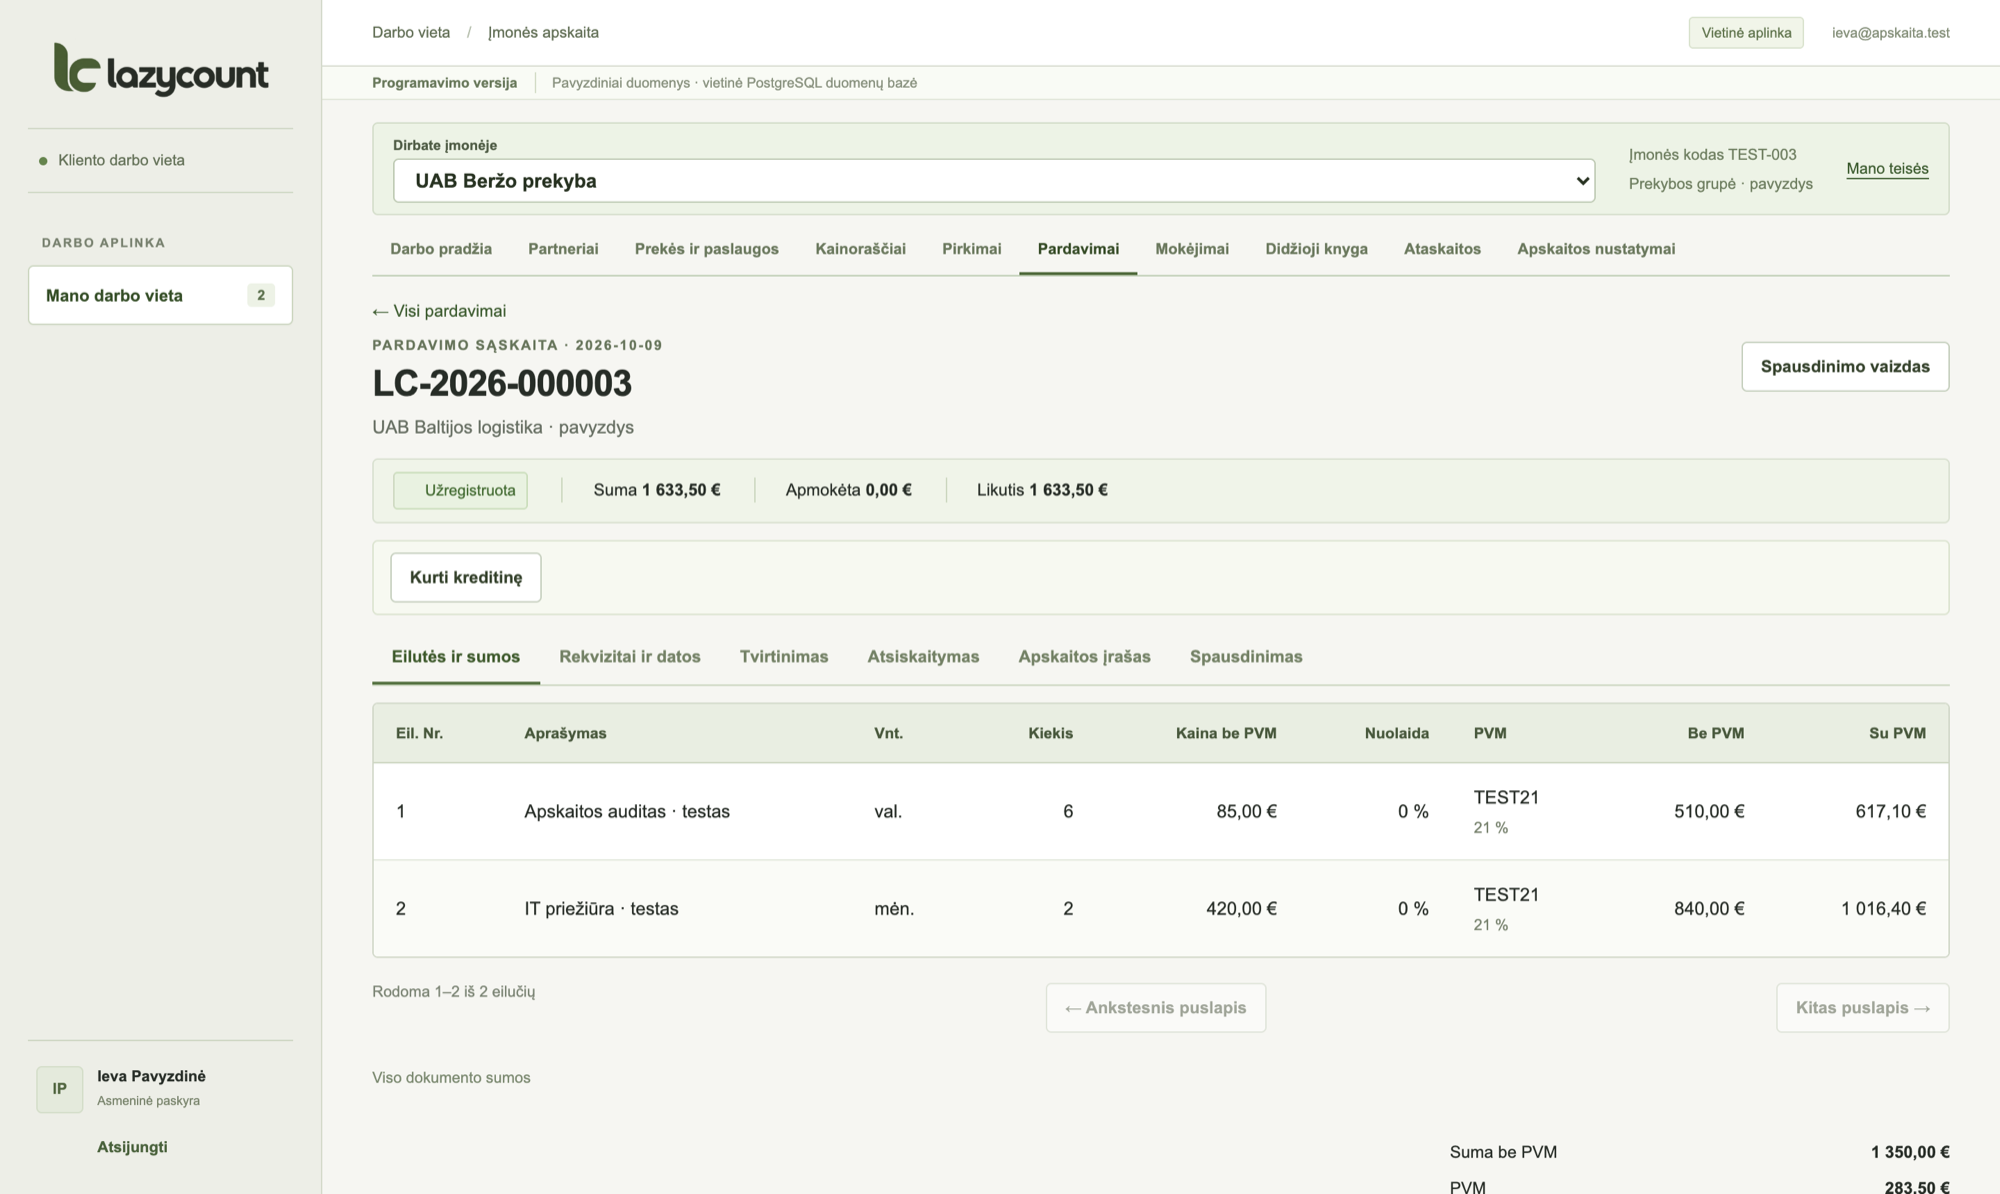The image size is (2000, 1194).
Task: Open the Spausdinimas subtab
Action: click(1246, 657)
